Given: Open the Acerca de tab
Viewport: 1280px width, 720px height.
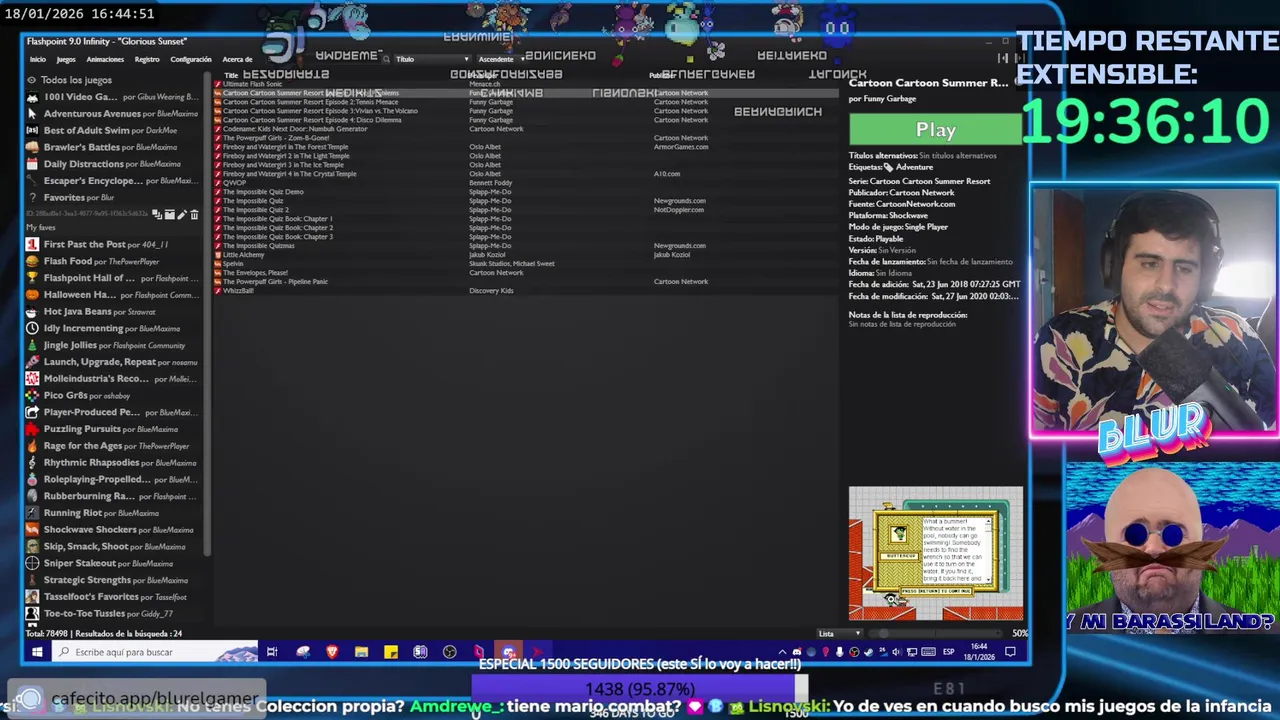Looking at the screenshot, I should click(x=237, y=59).
